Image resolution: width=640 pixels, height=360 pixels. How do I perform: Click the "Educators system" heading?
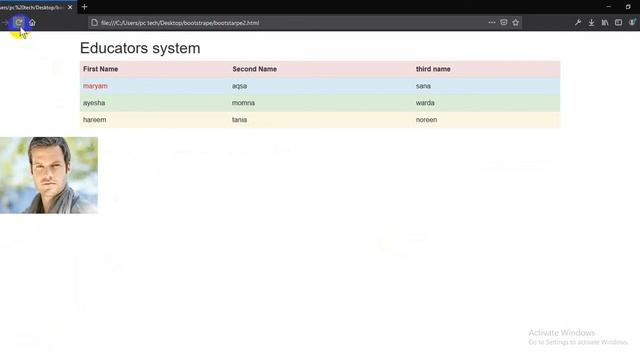pyautogui.click(x=140, y=48)
